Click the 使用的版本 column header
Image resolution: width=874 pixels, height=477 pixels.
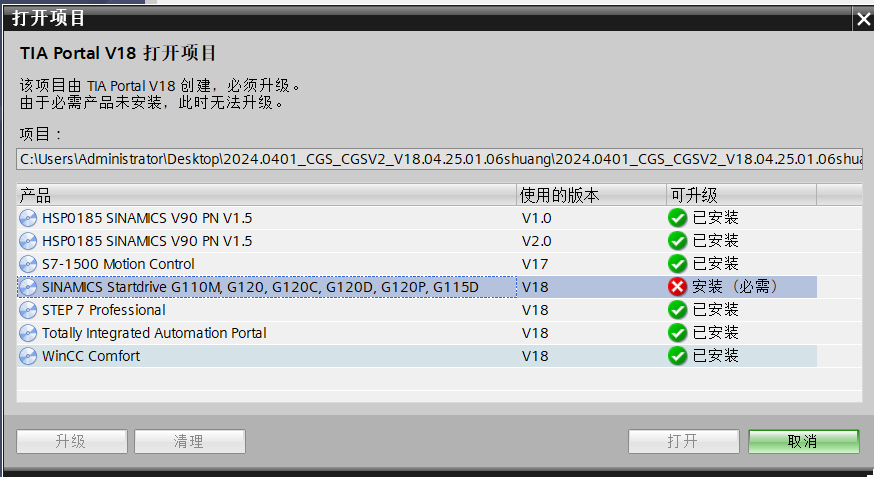(591, 195)
